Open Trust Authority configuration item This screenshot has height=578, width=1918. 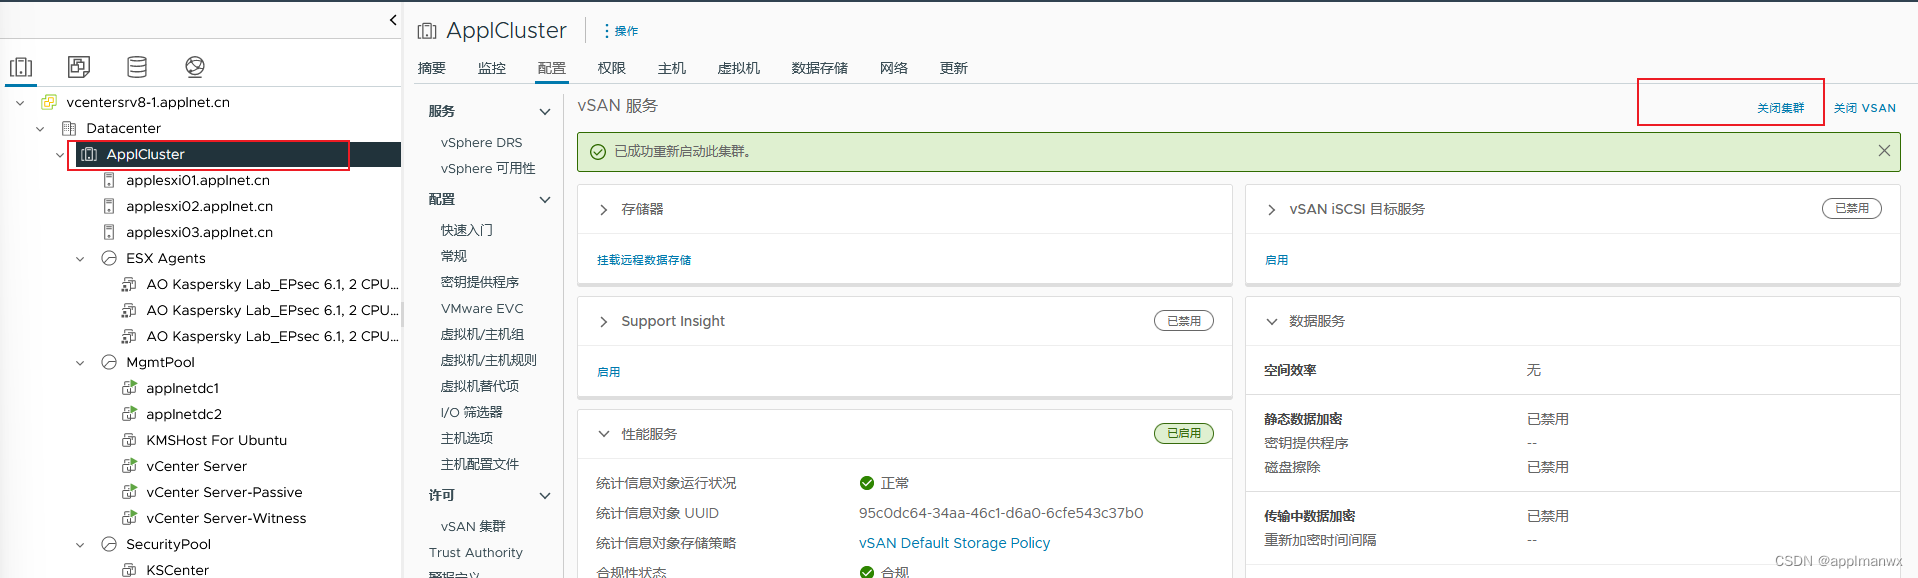(x=476, y=553)
